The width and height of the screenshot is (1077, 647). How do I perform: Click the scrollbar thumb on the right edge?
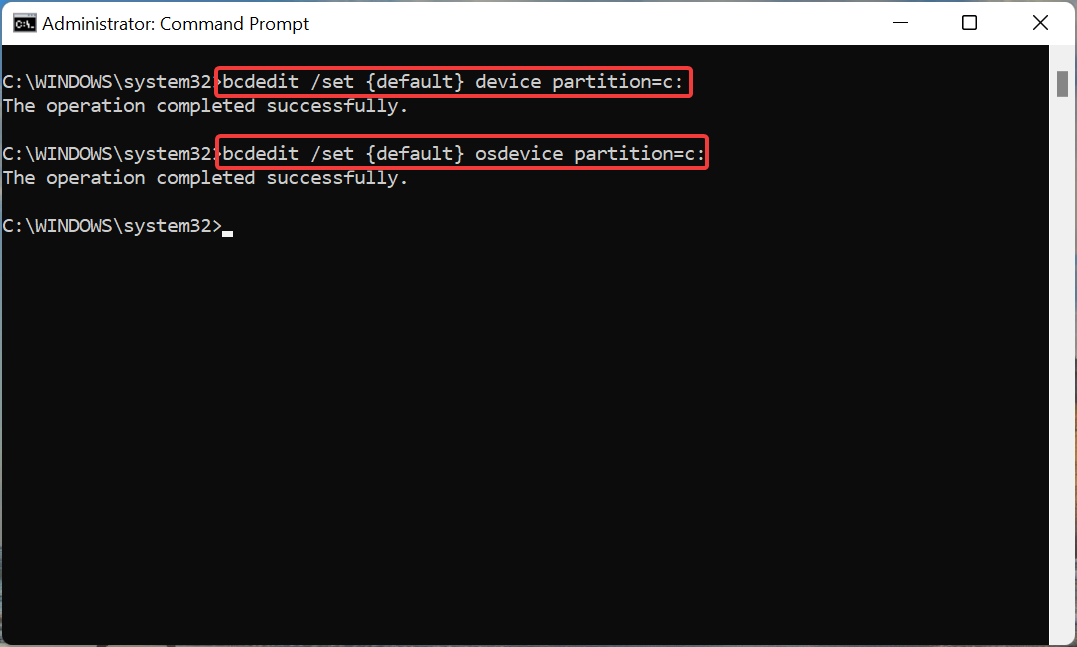(x=1062, y=84)
